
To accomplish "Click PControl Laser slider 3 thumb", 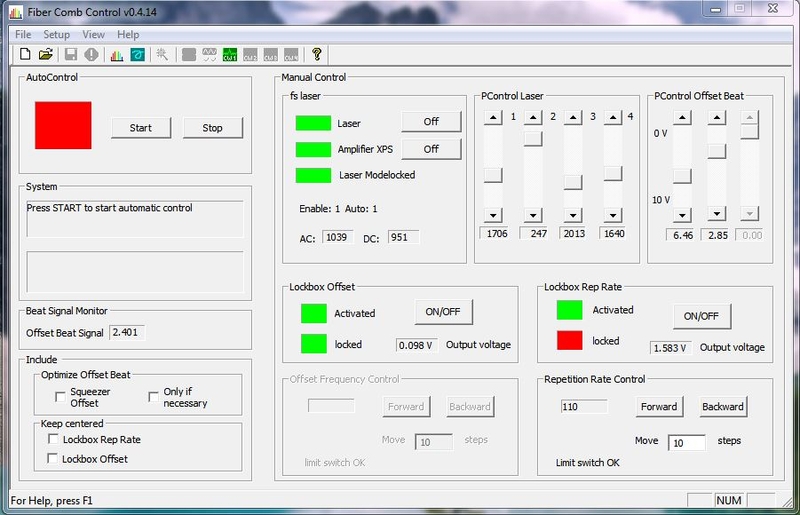I will (x=573, y=182).
